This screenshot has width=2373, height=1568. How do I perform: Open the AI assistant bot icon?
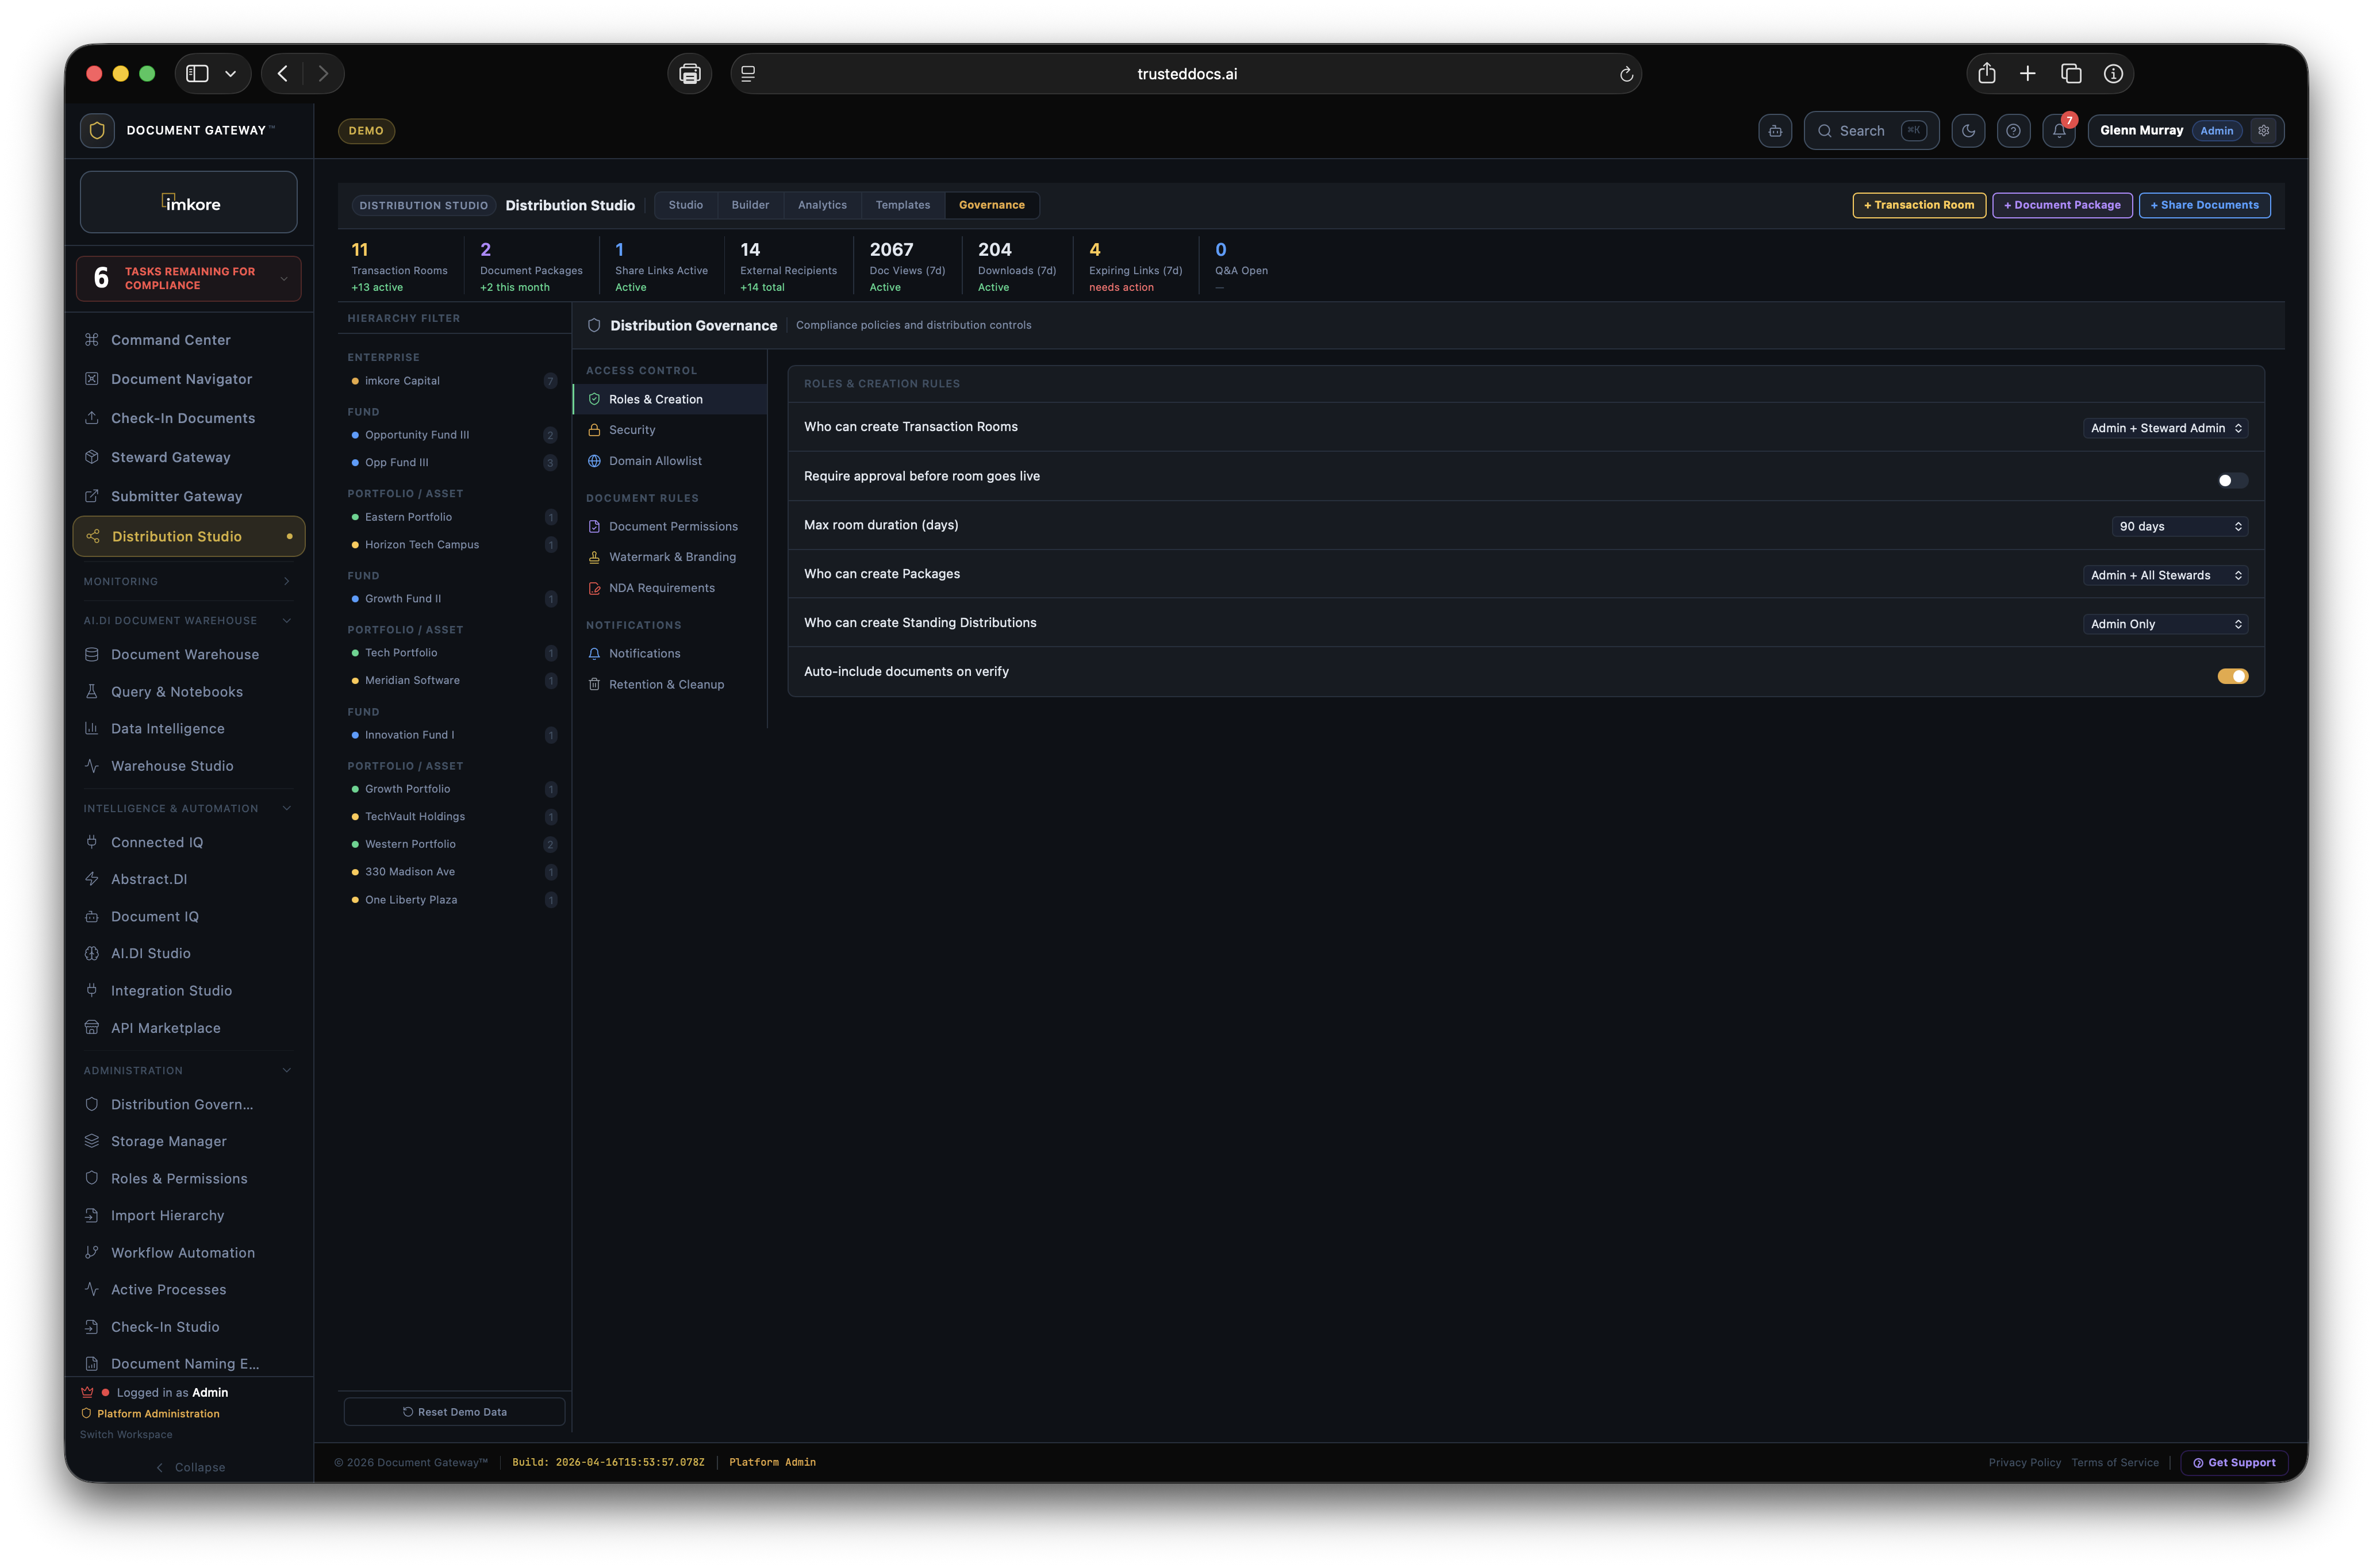(x=1774, y=131)
